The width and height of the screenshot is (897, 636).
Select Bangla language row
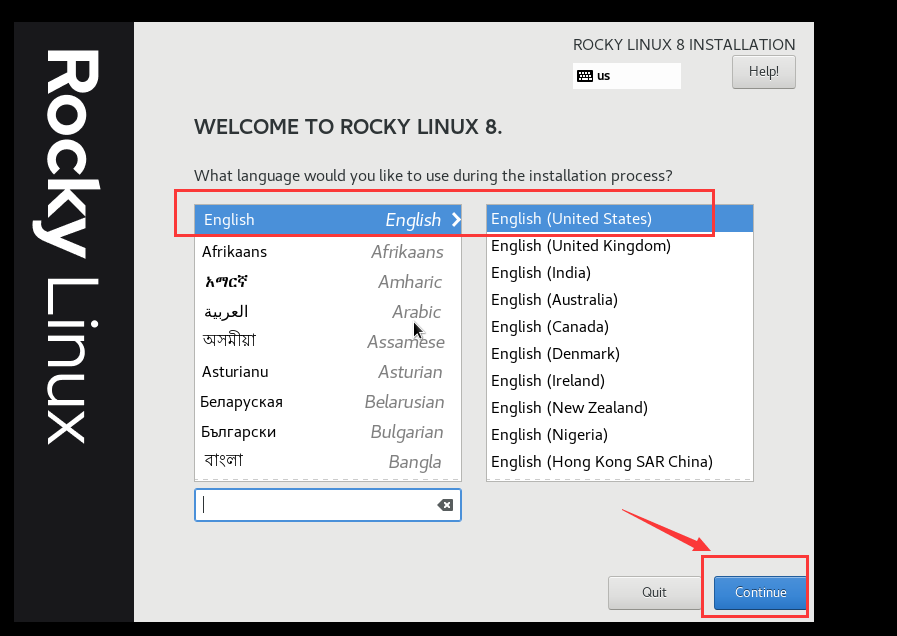tap(328, 462)
